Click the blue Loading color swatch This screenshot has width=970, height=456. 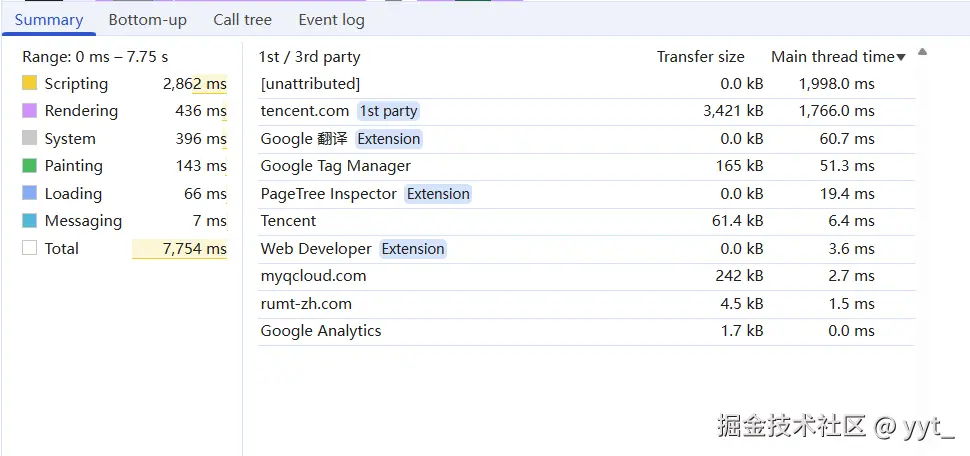tap(29, 194)
